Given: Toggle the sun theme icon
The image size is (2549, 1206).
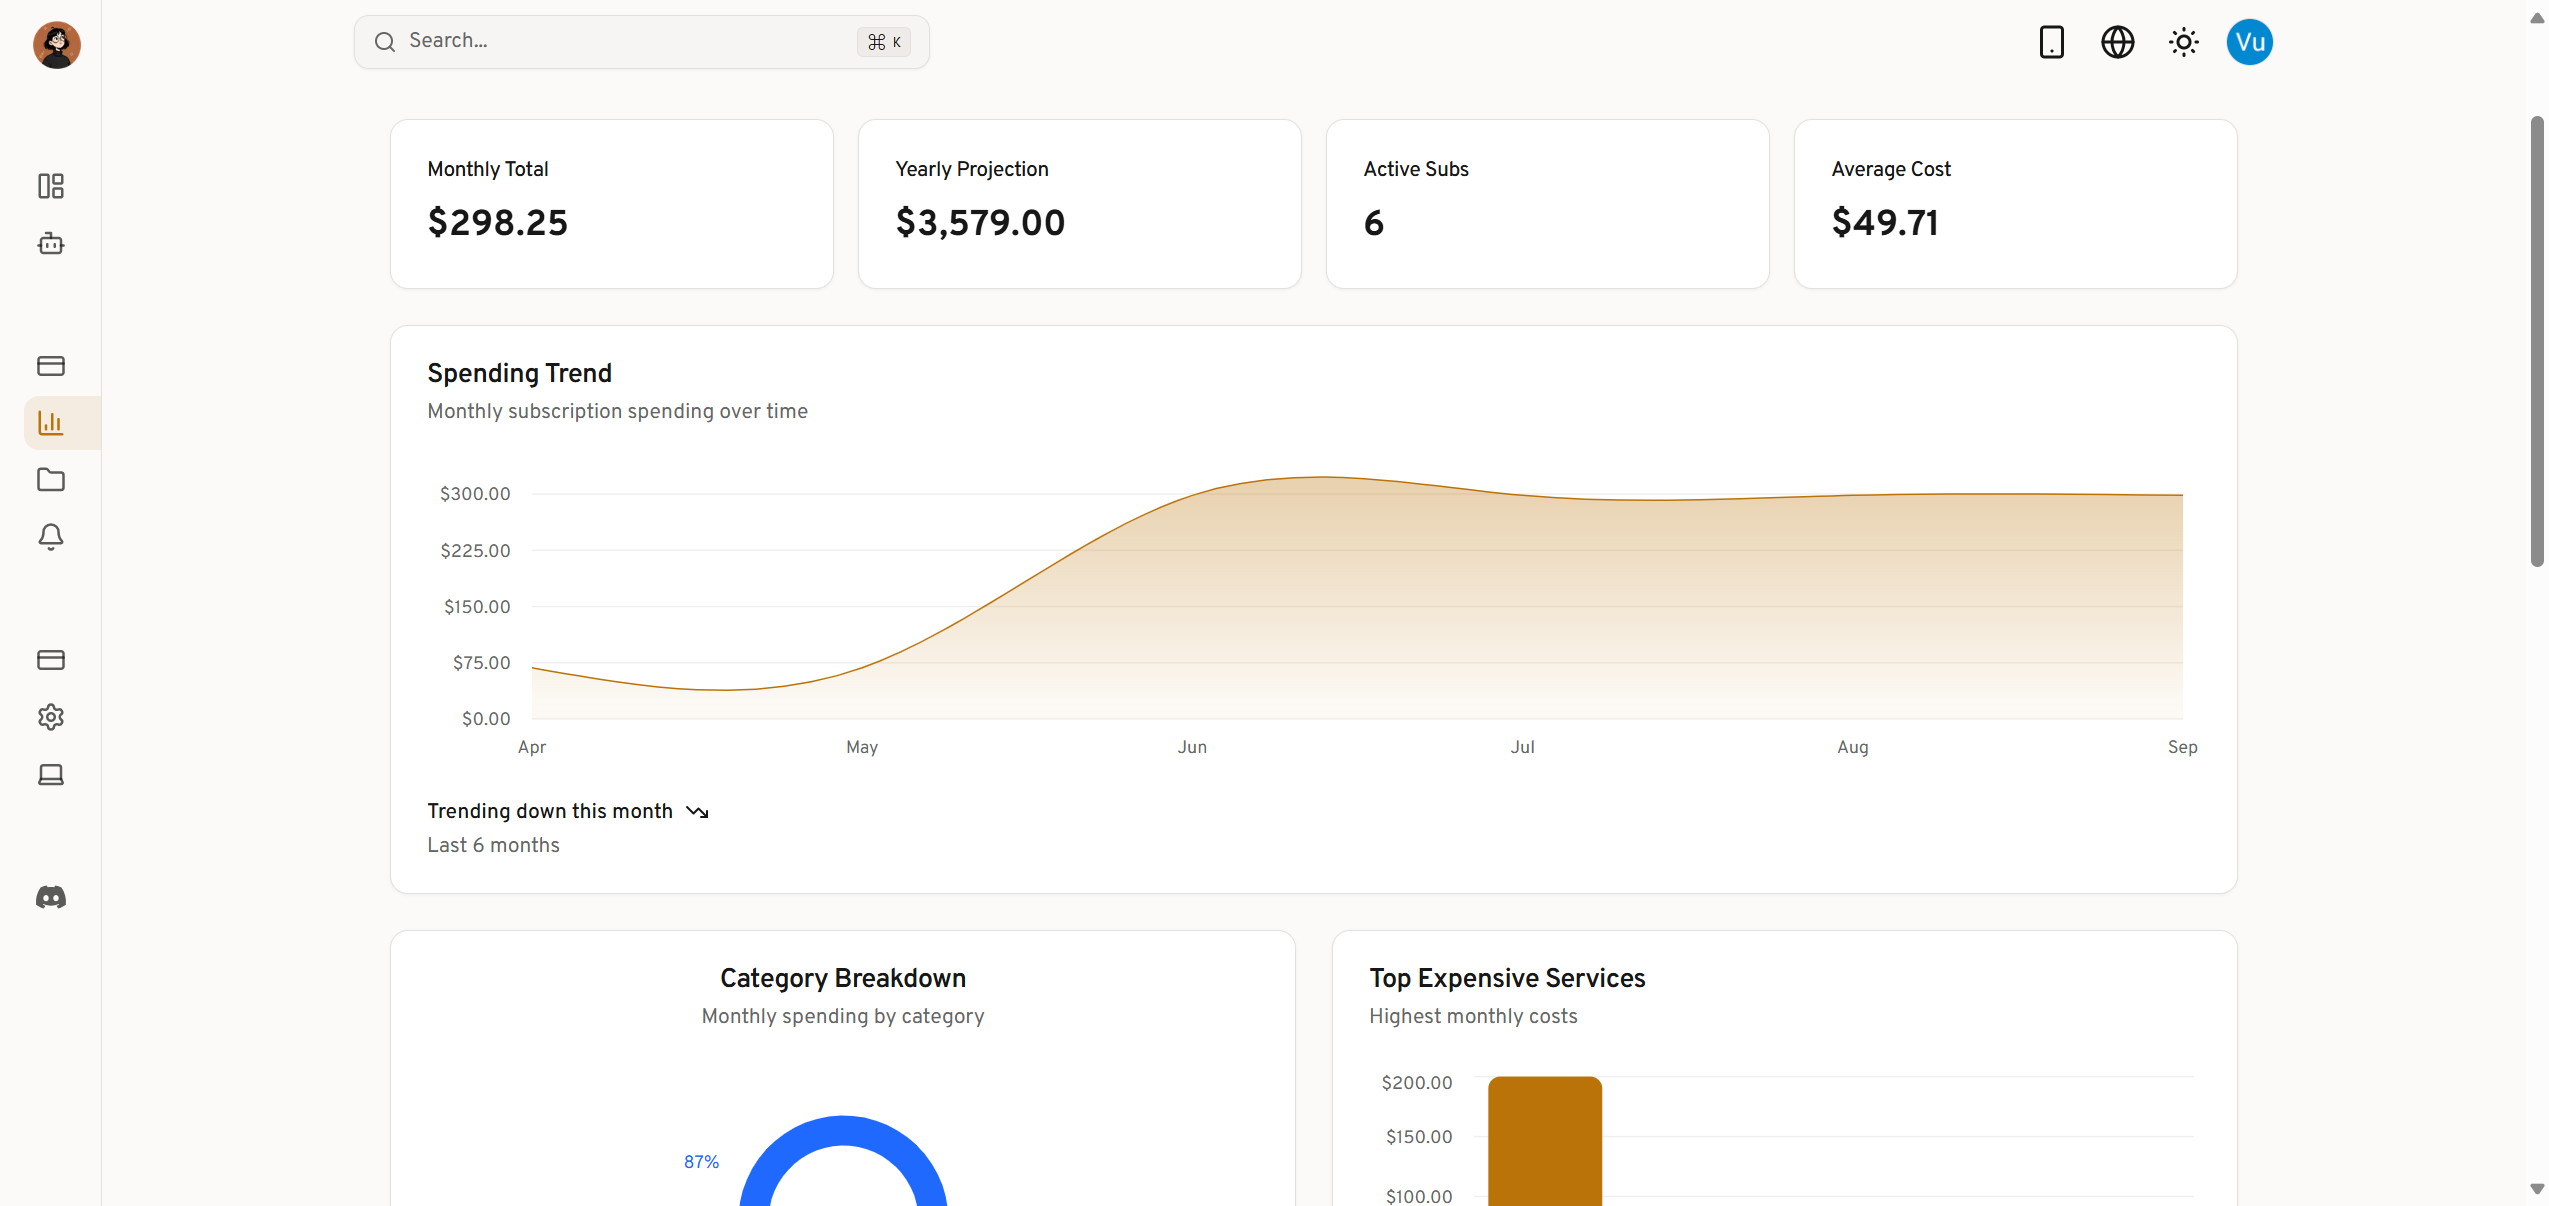Looking at the screenshot, I should click(2184, 42).
